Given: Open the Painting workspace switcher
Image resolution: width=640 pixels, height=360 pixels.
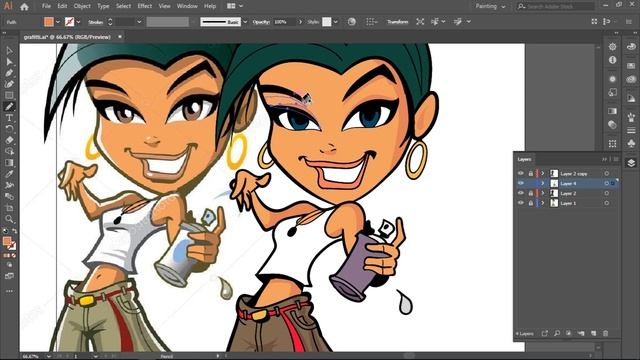Looking at the screenshot, I should (490, 7).
